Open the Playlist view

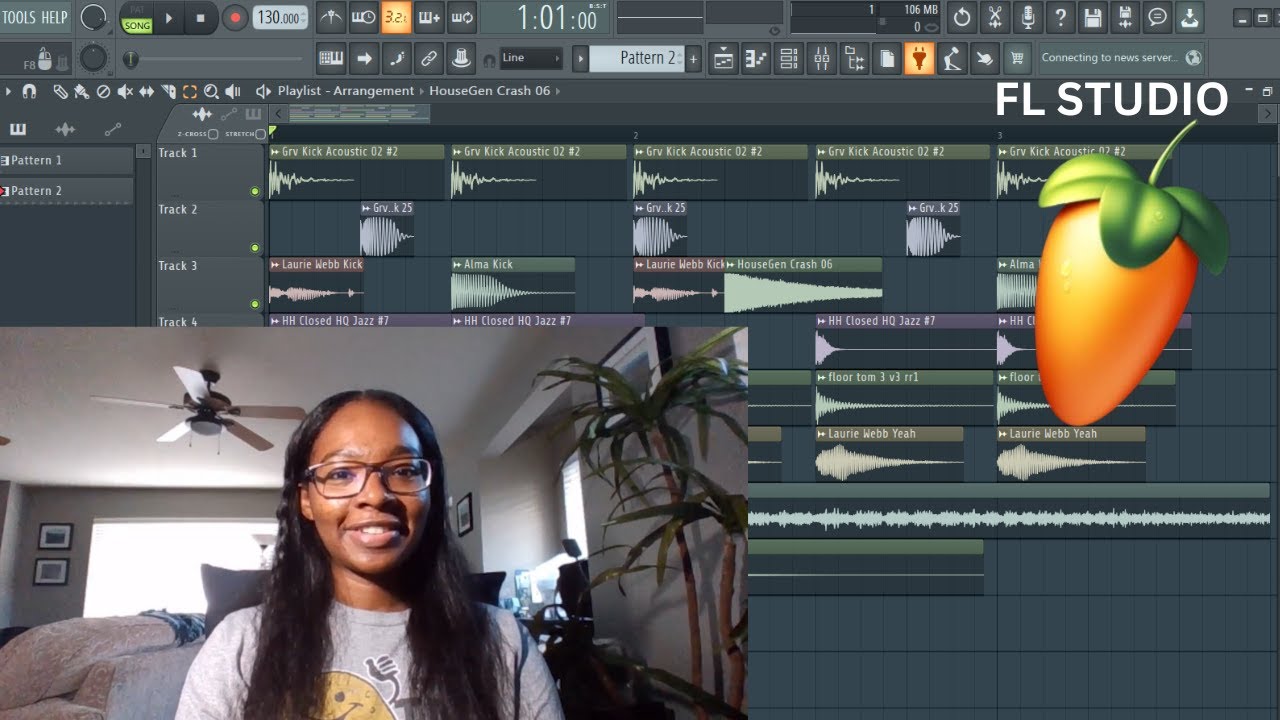click(x=723, y=58)
